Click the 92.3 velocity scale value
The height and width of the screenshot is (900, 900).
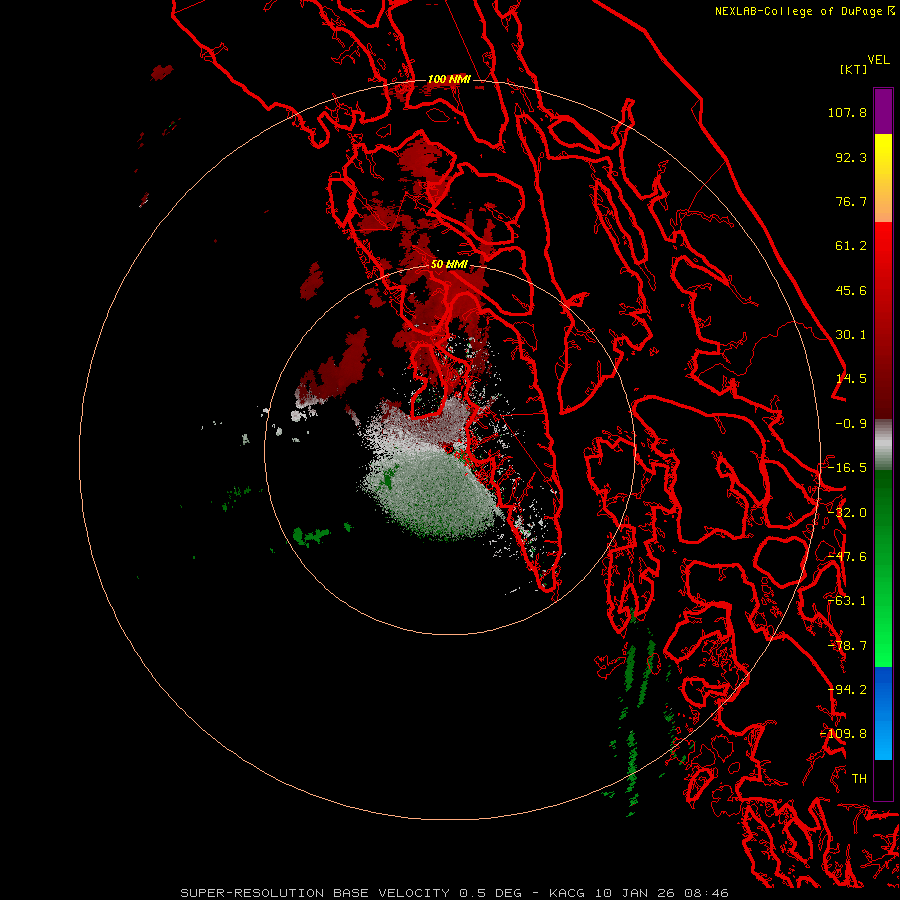point(851,157)
